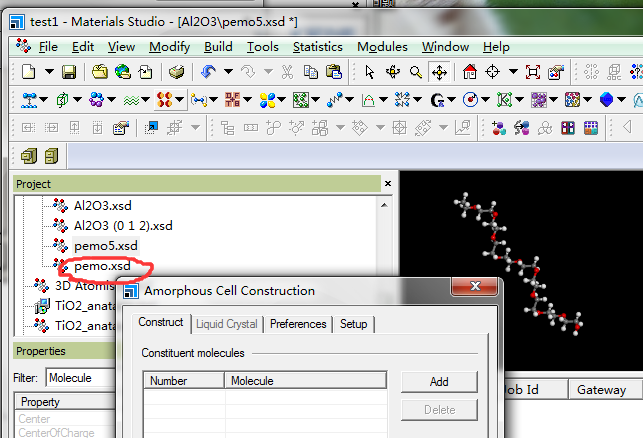Click the Number column header
643x438 pixels.
coord(184,381)
